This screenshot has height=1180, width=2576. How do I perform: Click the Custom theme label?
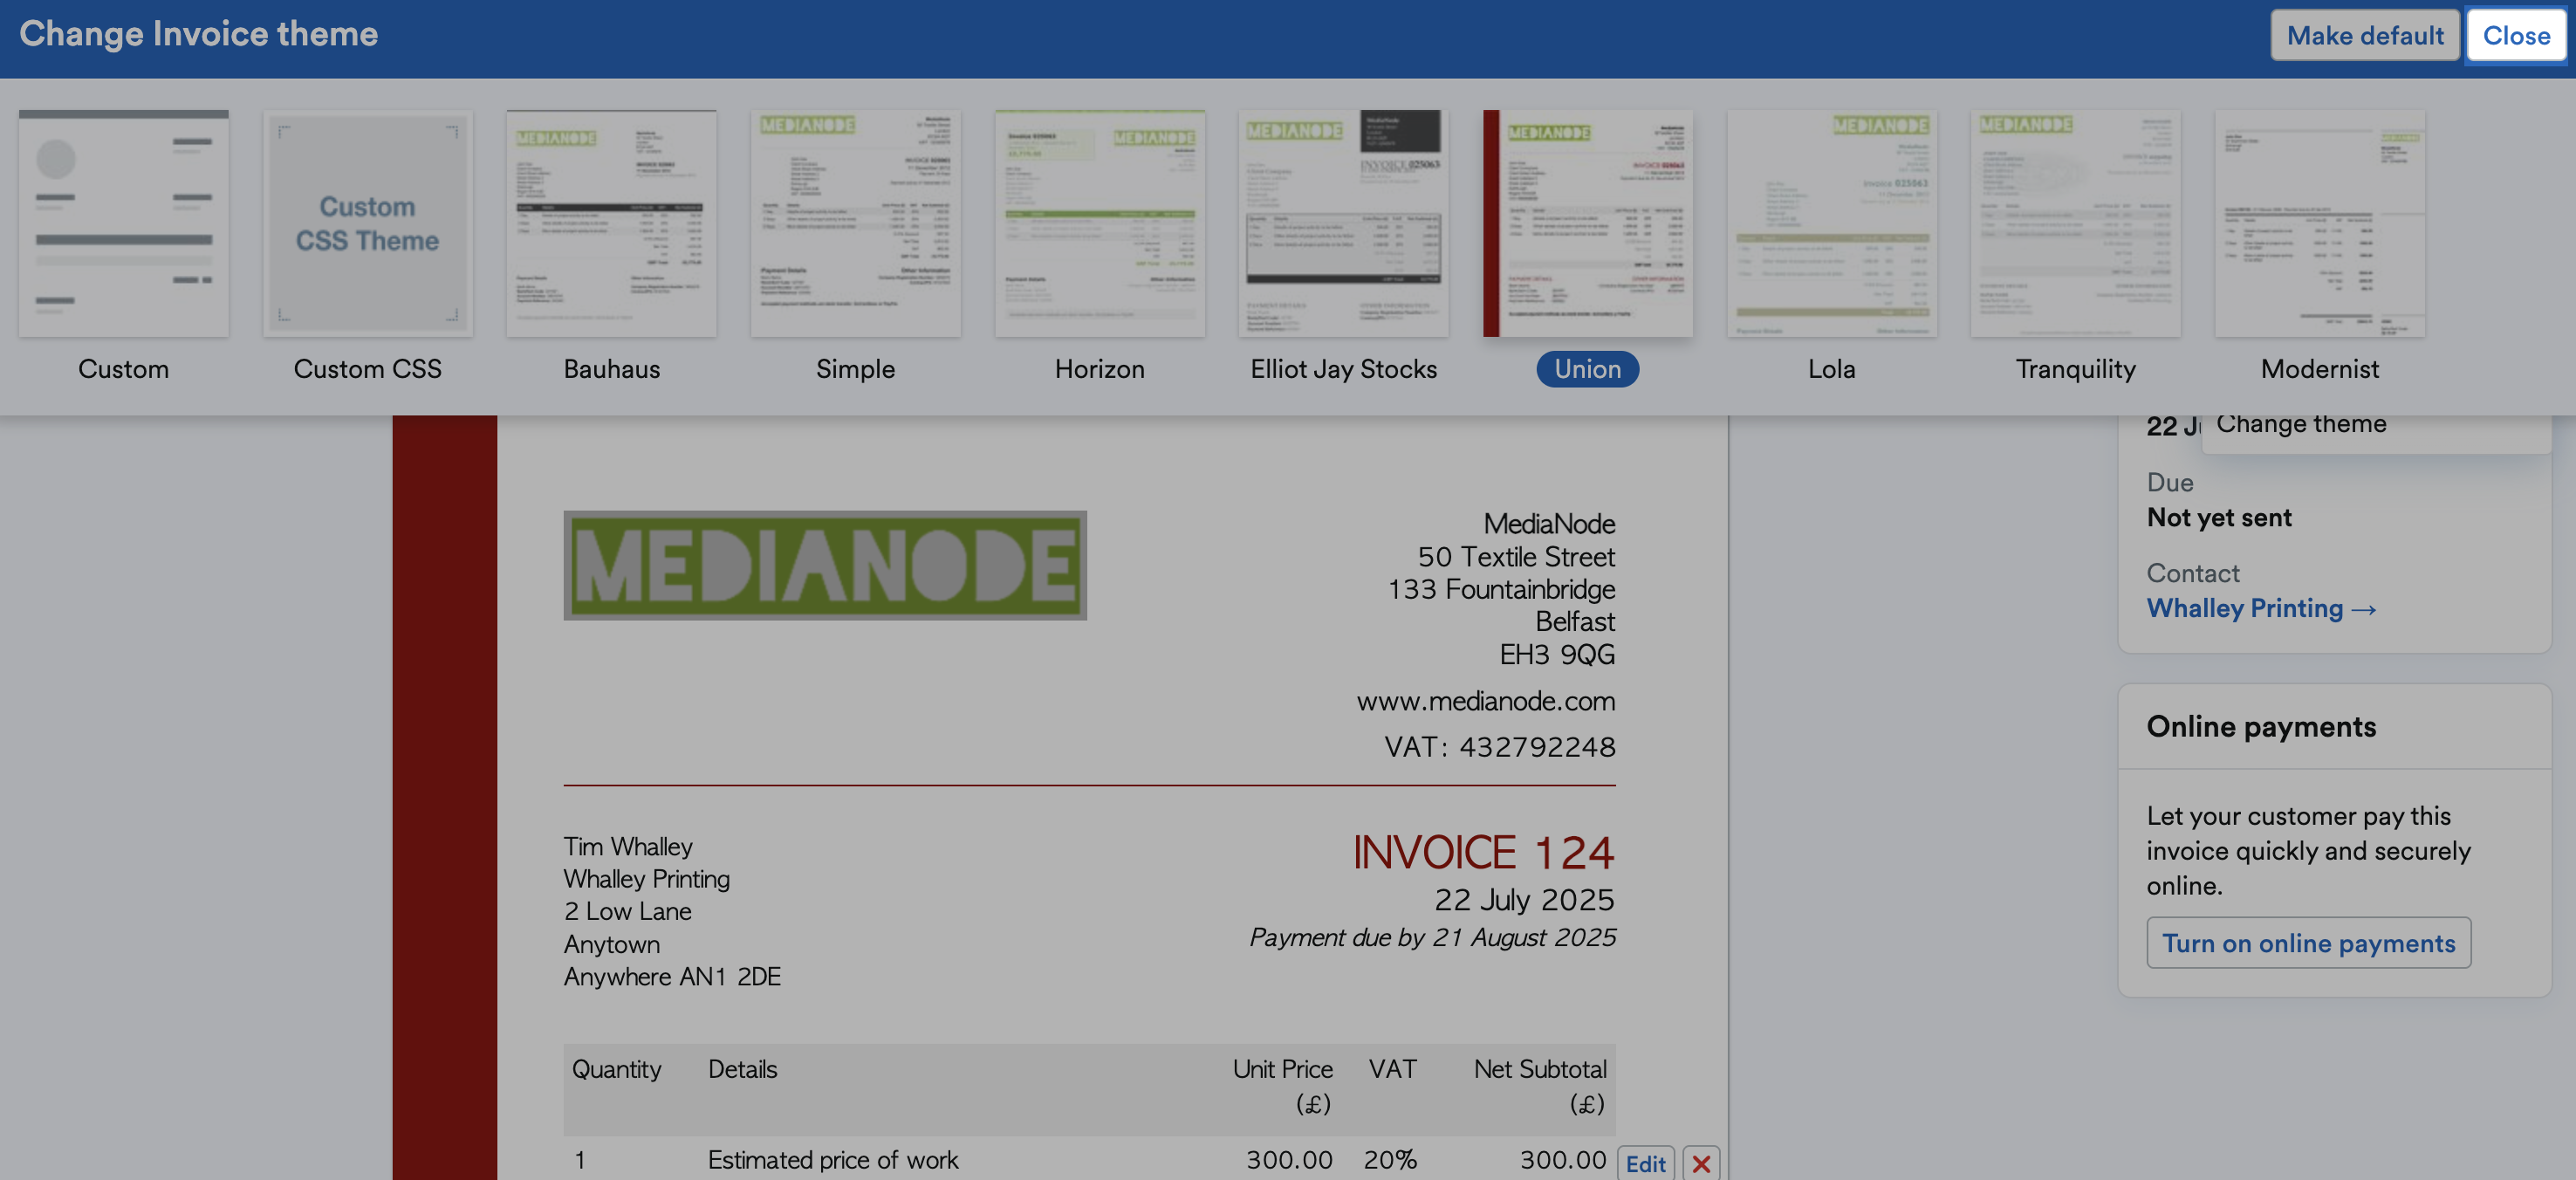123,369
